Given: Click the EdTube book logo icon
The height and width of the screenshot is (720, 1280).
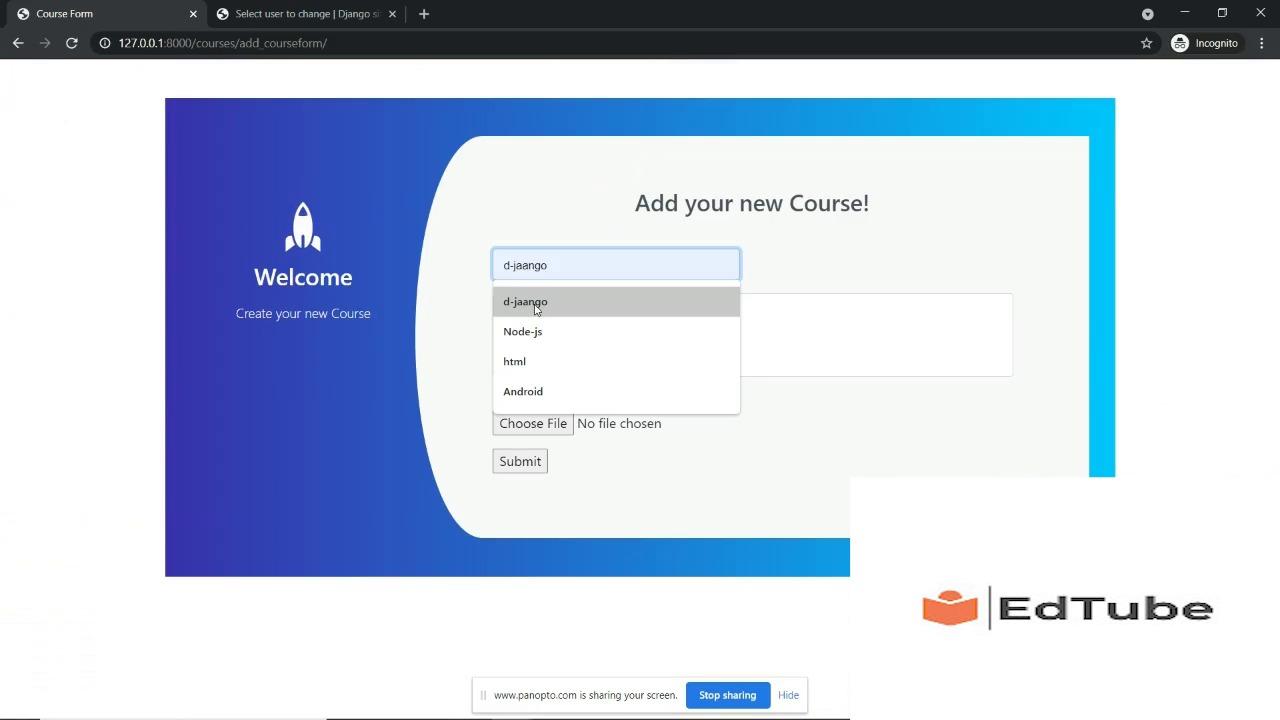Looking at the screenshot, I should coord(950,608).
